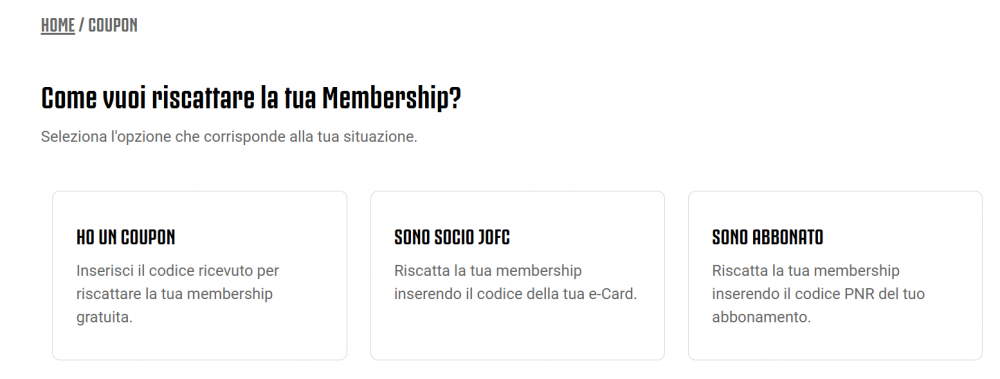Click the 'Come vuoi riscattare la tua Membership?' heading
The image size is (1000, 379).
[251, 99]
